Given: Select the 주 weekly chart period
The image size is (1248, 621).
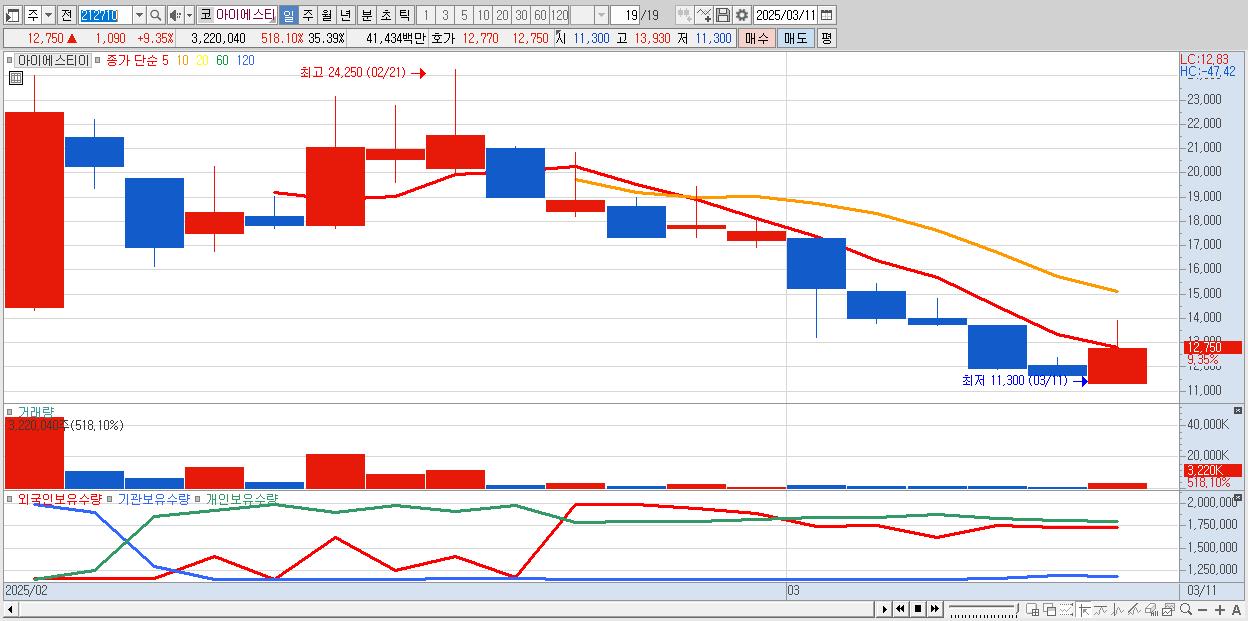Looking at the screenshot, I should (x=307, y=15).
